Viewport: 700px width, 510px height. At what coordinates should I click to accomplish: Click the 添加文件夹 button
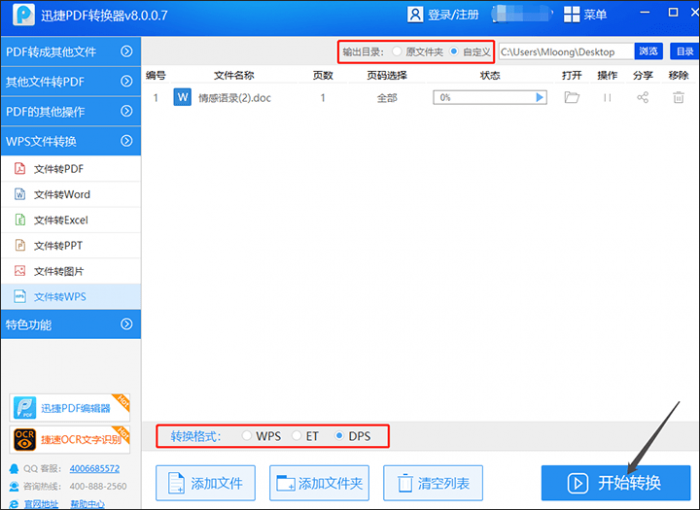319,483
